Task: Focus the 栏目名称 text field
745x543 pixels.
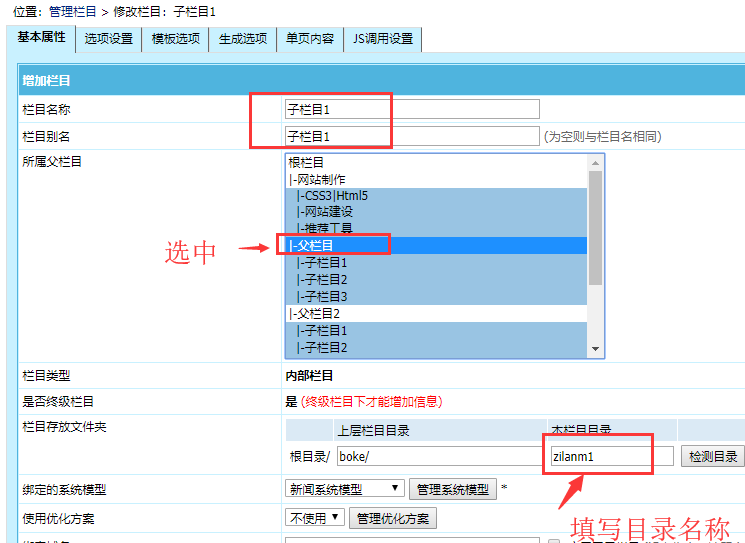Action: click(x=411, y=109)
